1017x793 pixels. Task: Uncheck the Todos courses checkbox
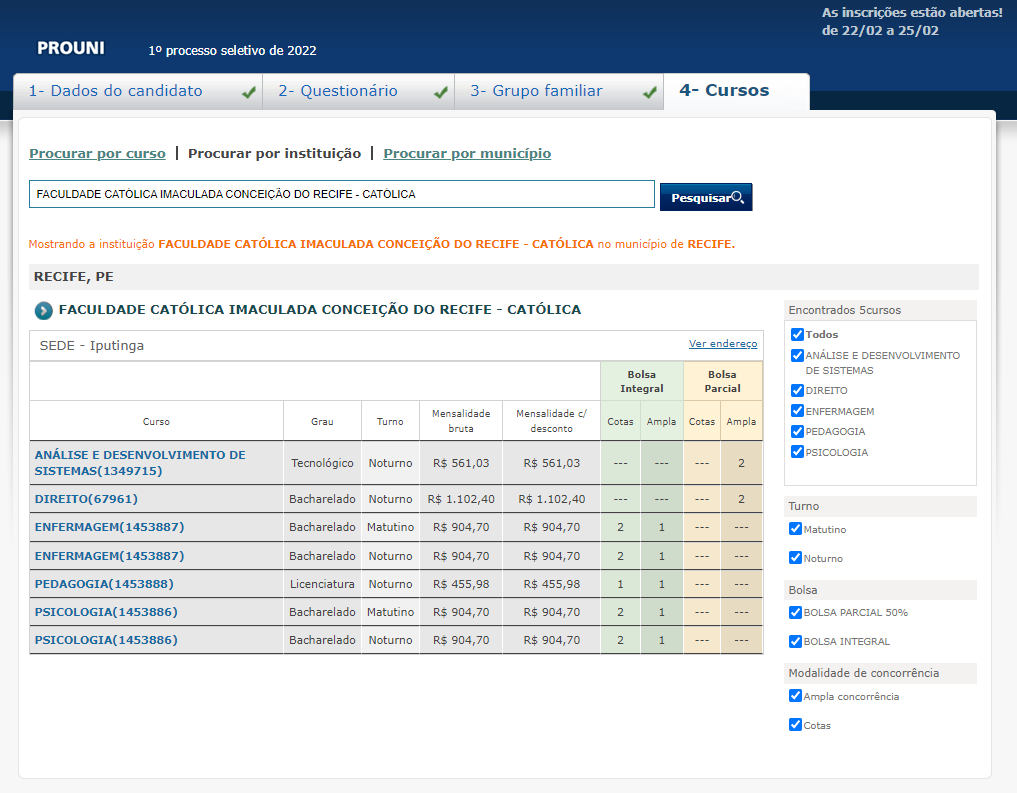tap(797, 335)
